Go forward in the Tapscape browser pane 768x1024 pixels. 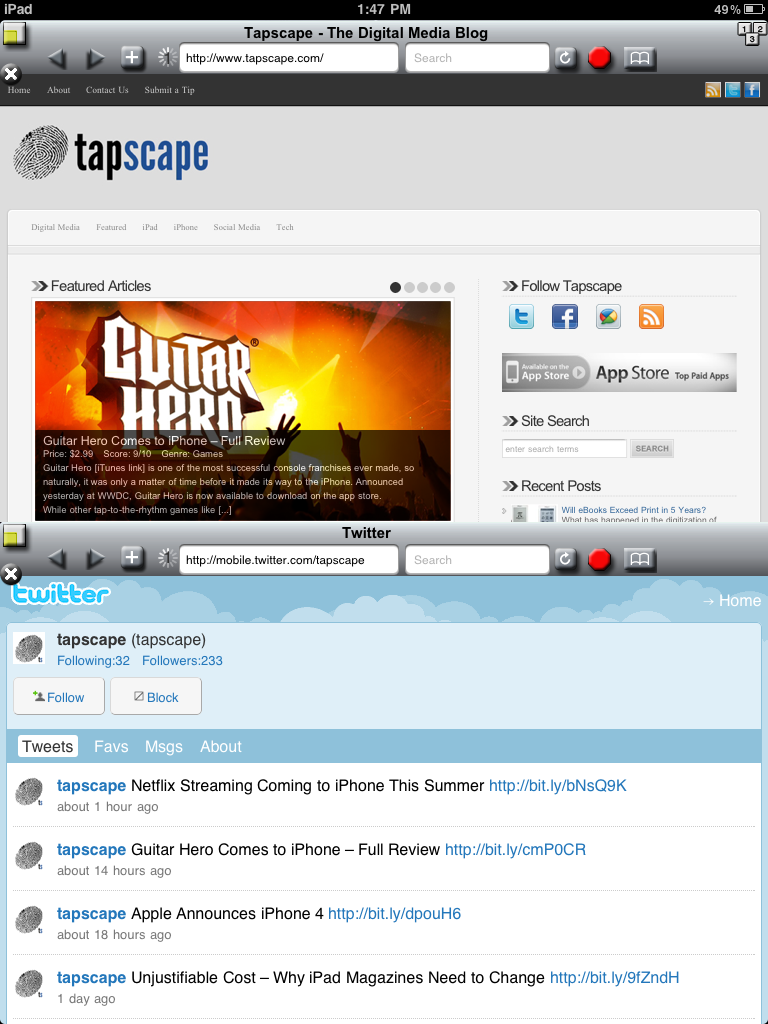click(95, 59)
